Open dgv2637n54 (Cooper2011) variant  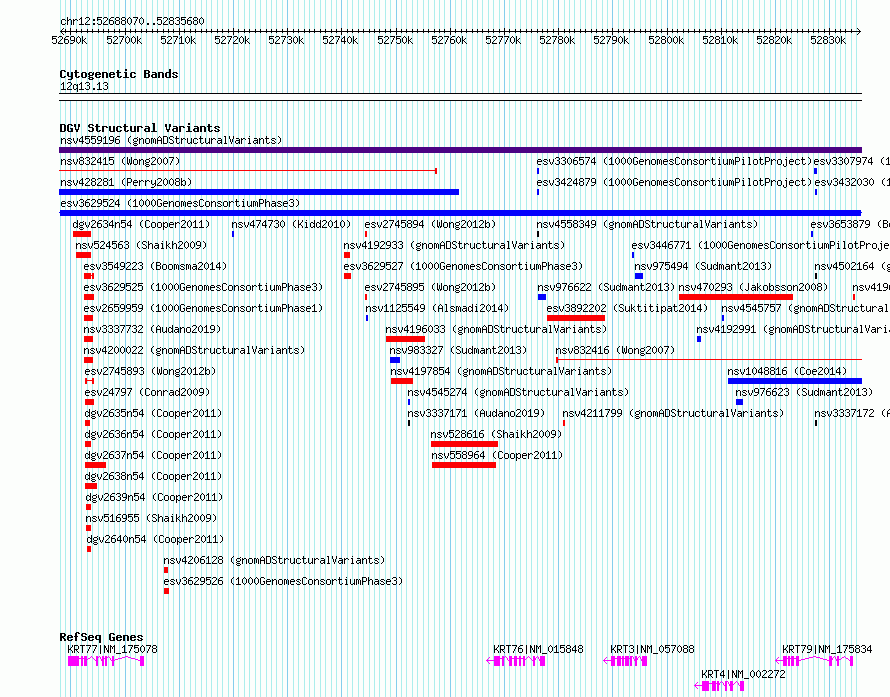click(154, 455)
